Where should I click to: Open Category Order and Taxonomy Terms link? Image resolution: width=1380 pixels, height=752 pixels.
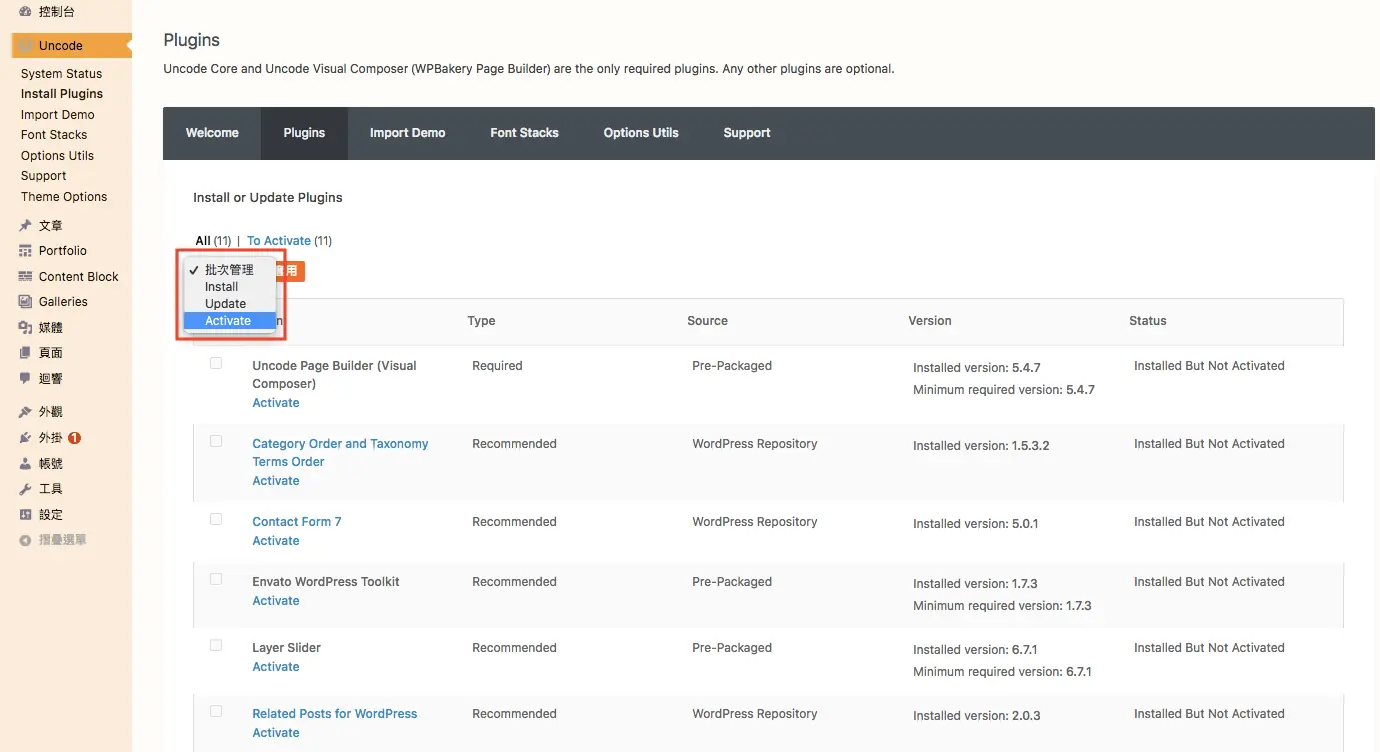(x=340, y=453)
